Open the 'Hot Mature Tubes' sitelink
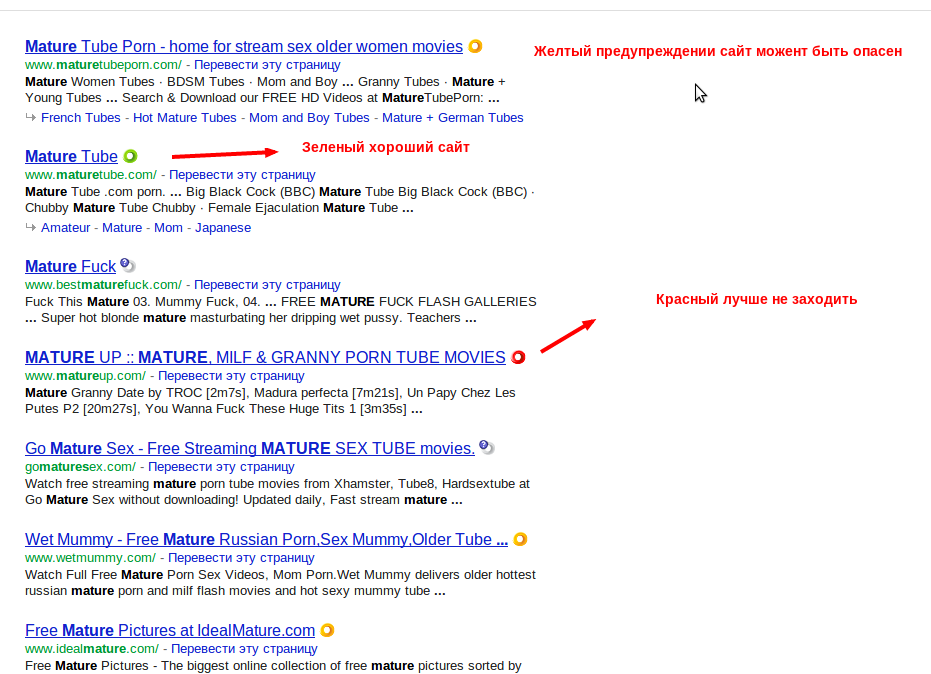 point(185,118)
